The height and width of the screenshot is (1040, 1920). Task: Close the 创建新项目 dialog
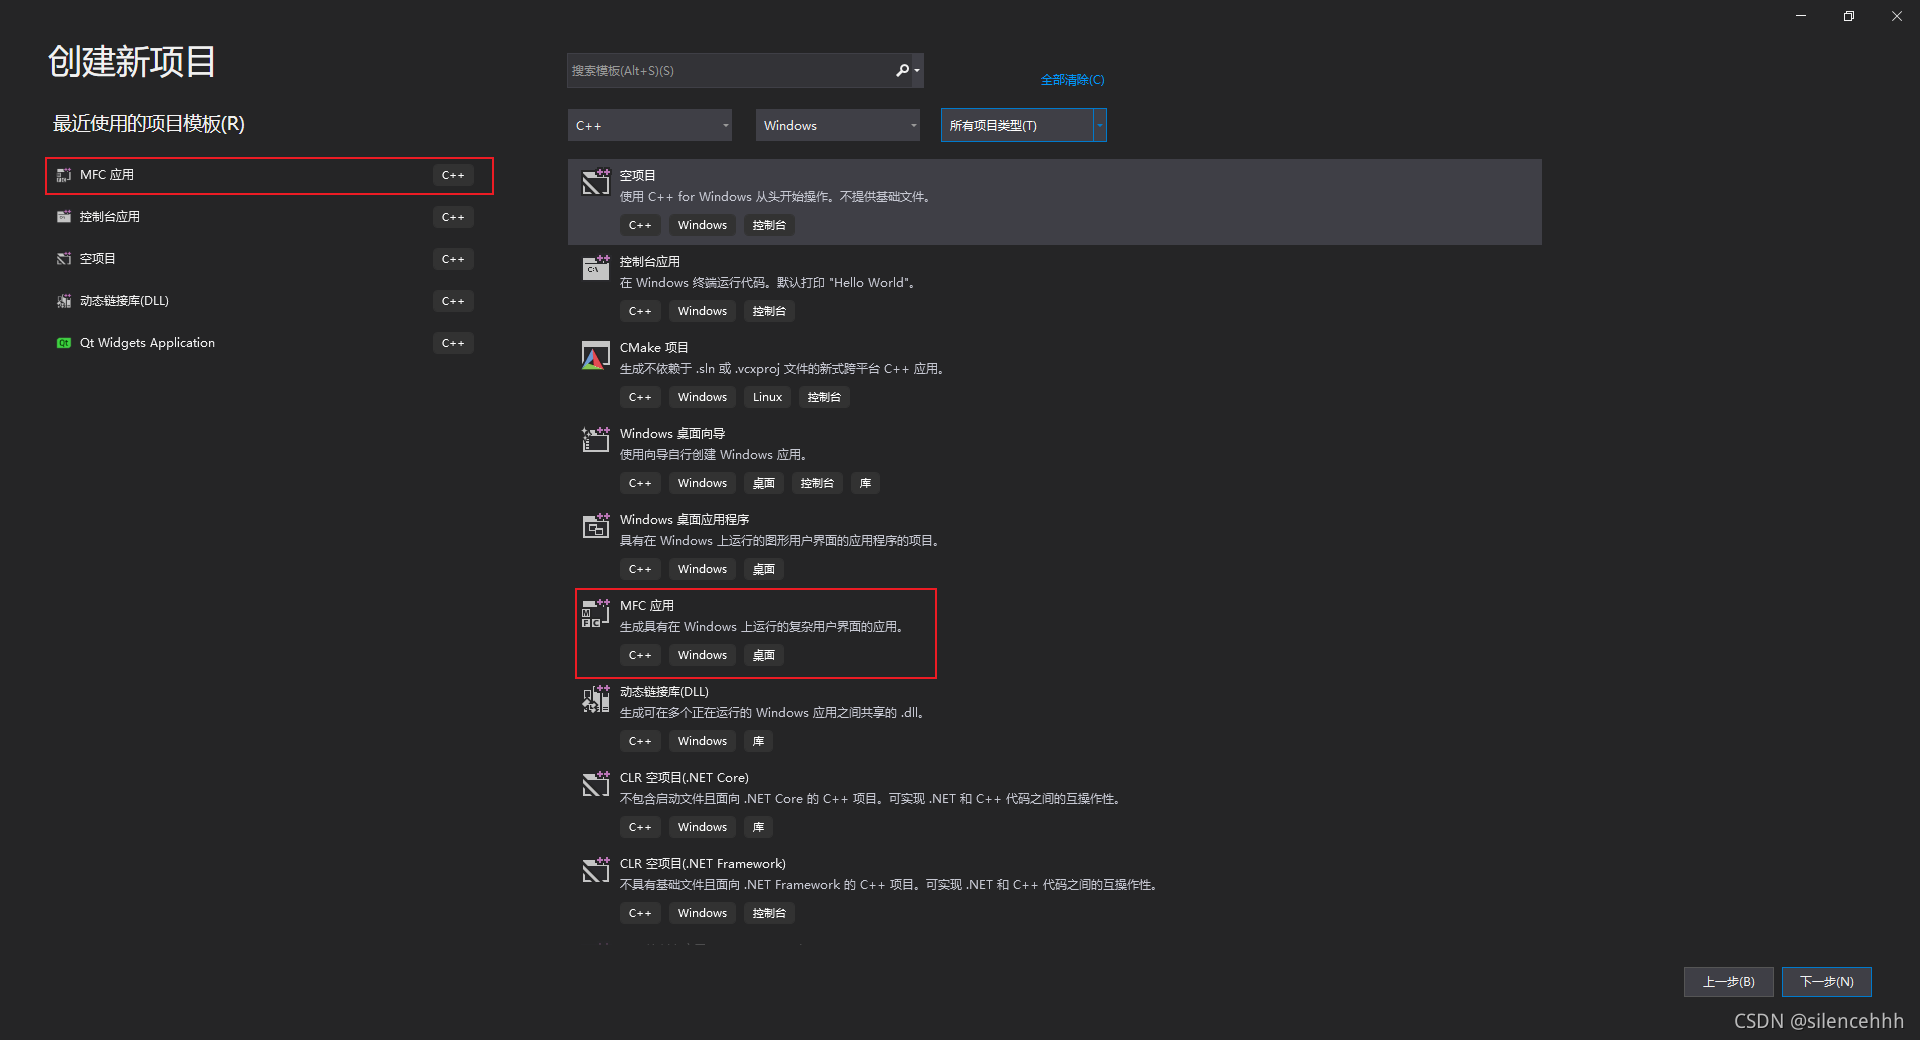(1897, 16)
